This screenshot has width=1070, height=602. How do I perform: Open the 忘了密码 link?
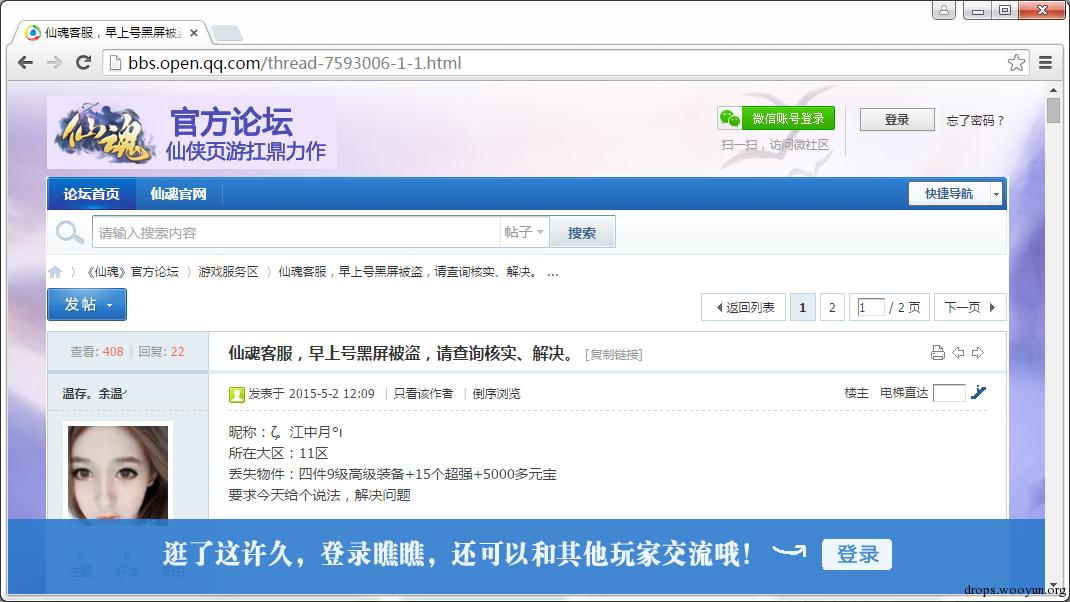pyautogui.click(x=974, y=120)
